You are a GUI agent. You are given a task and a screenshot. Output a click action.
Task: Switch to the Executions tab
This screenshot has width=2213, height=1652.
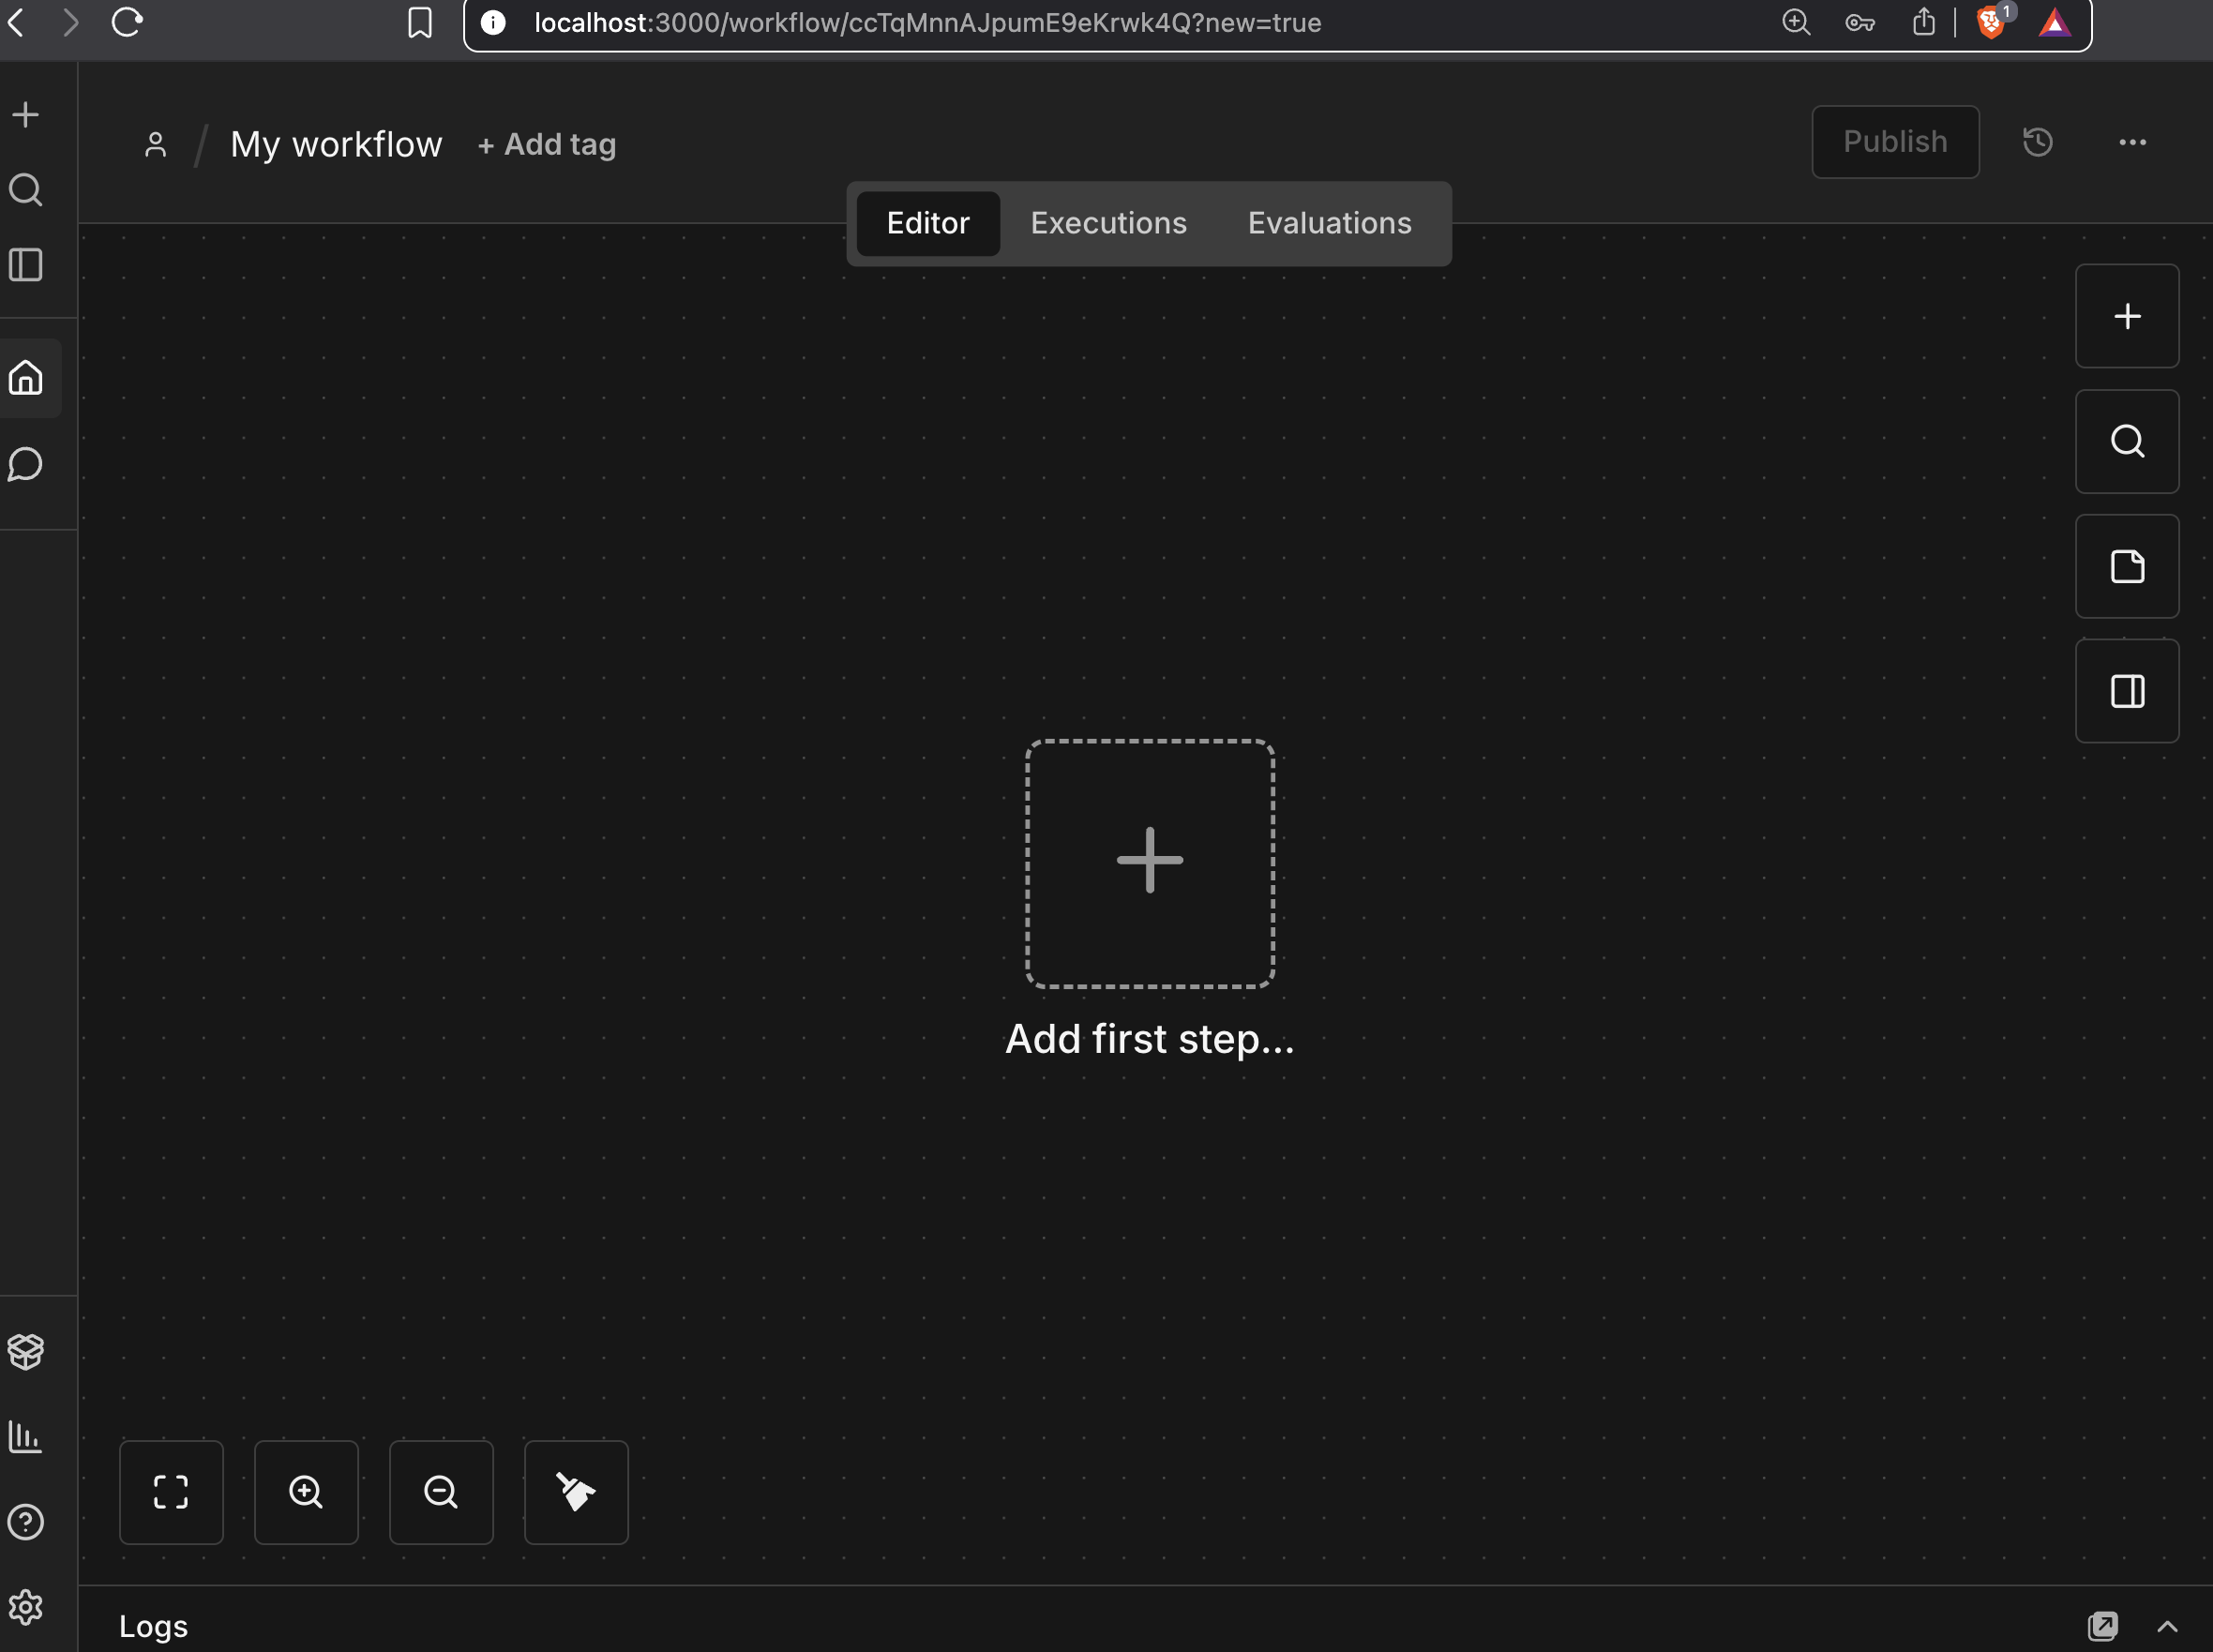[x=1108, y=223]
